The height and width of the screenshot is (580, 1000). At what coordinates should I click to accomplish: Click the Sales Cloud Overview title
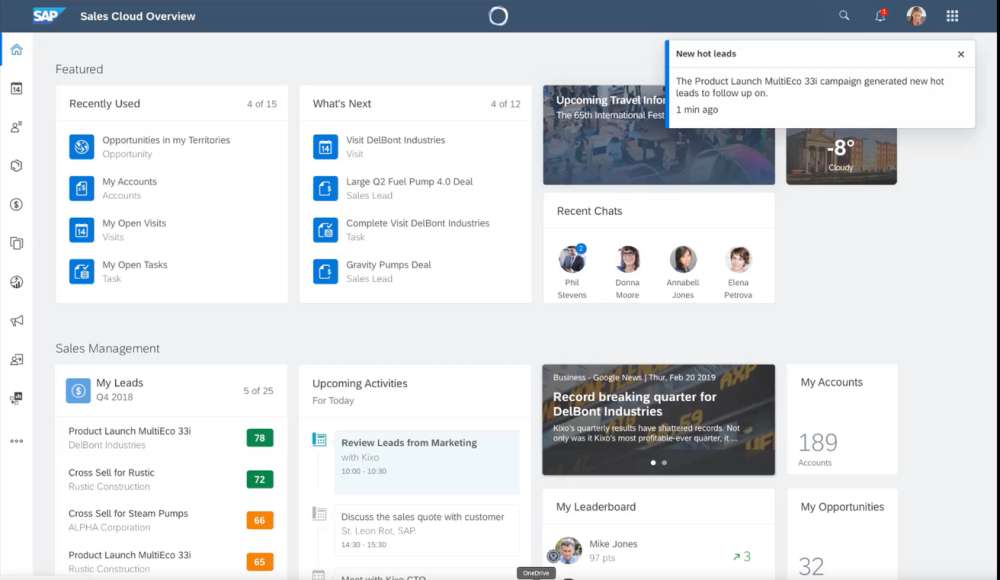[138, 17]
